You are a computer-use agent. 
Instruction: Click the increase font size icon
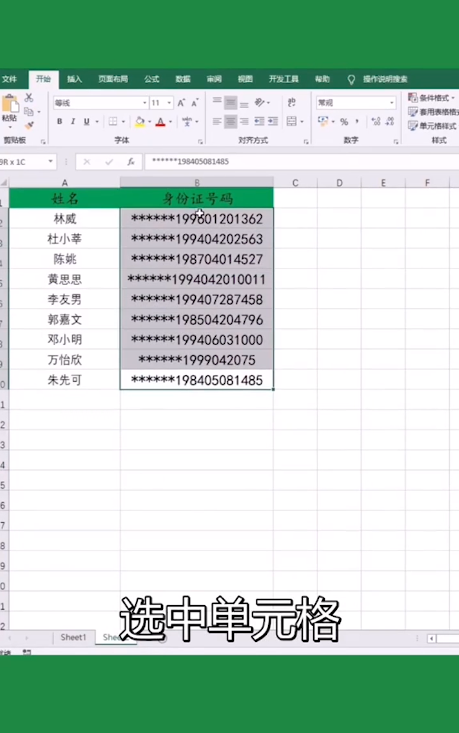[181, 103]
